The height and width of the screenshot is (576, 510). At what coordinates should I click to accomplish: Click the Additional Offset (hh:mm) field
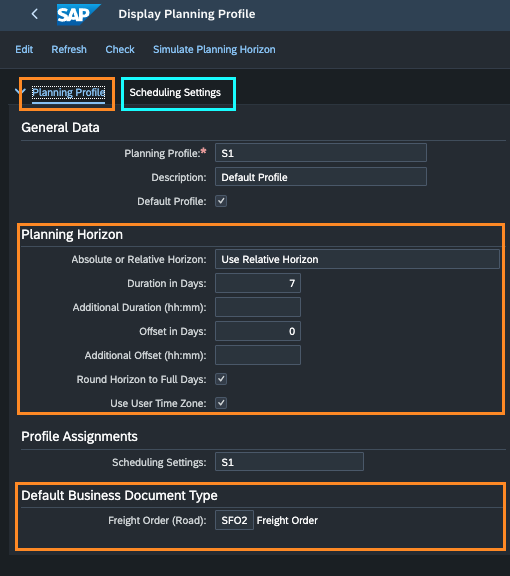258,355
